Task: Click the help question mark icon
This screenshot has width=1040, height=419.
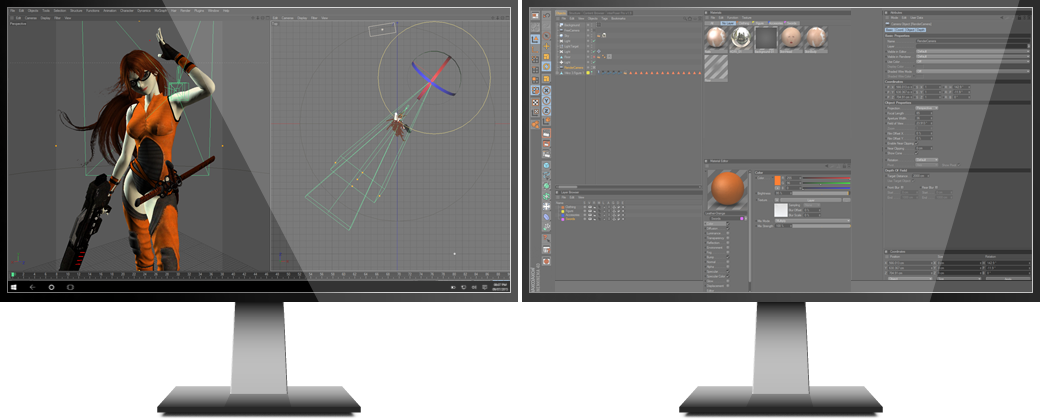Action: [547, 239]
